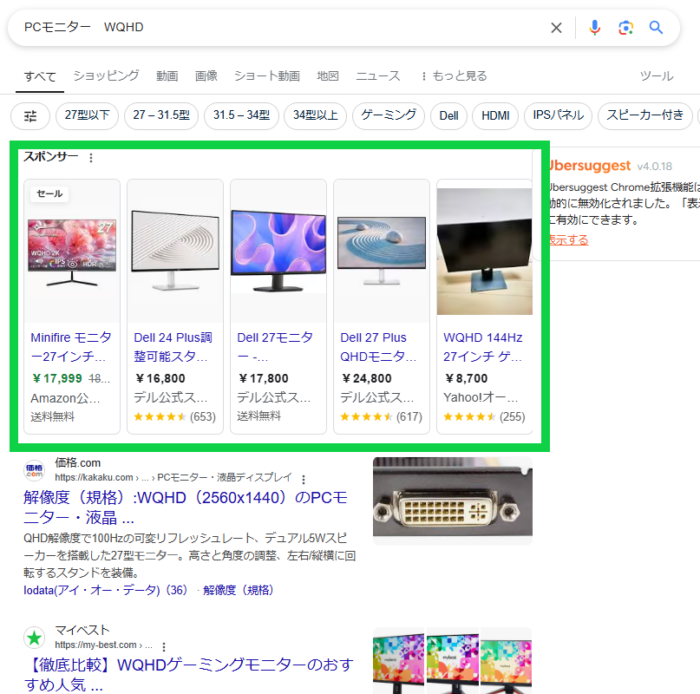Screen dimensions: 700x694
Task: Click the ¥24,800 price
Action: pos(367,378)
